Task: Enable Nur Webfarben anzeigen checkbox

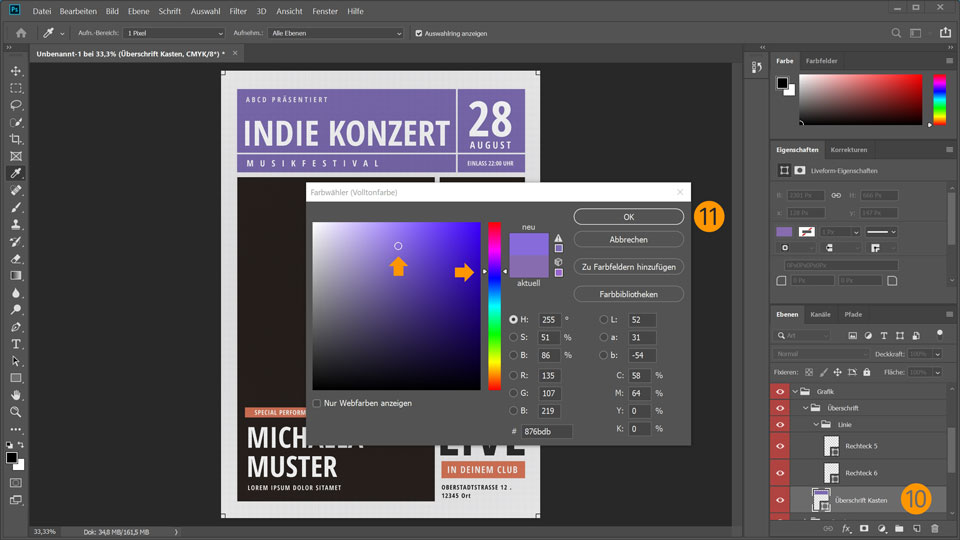Action: click(x=317, y=403)
